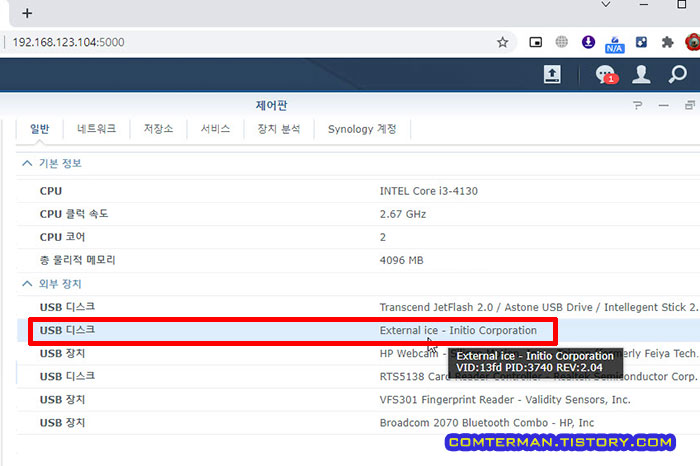
Task: Click the browser tab search chevron
Action: coord(605,4)
